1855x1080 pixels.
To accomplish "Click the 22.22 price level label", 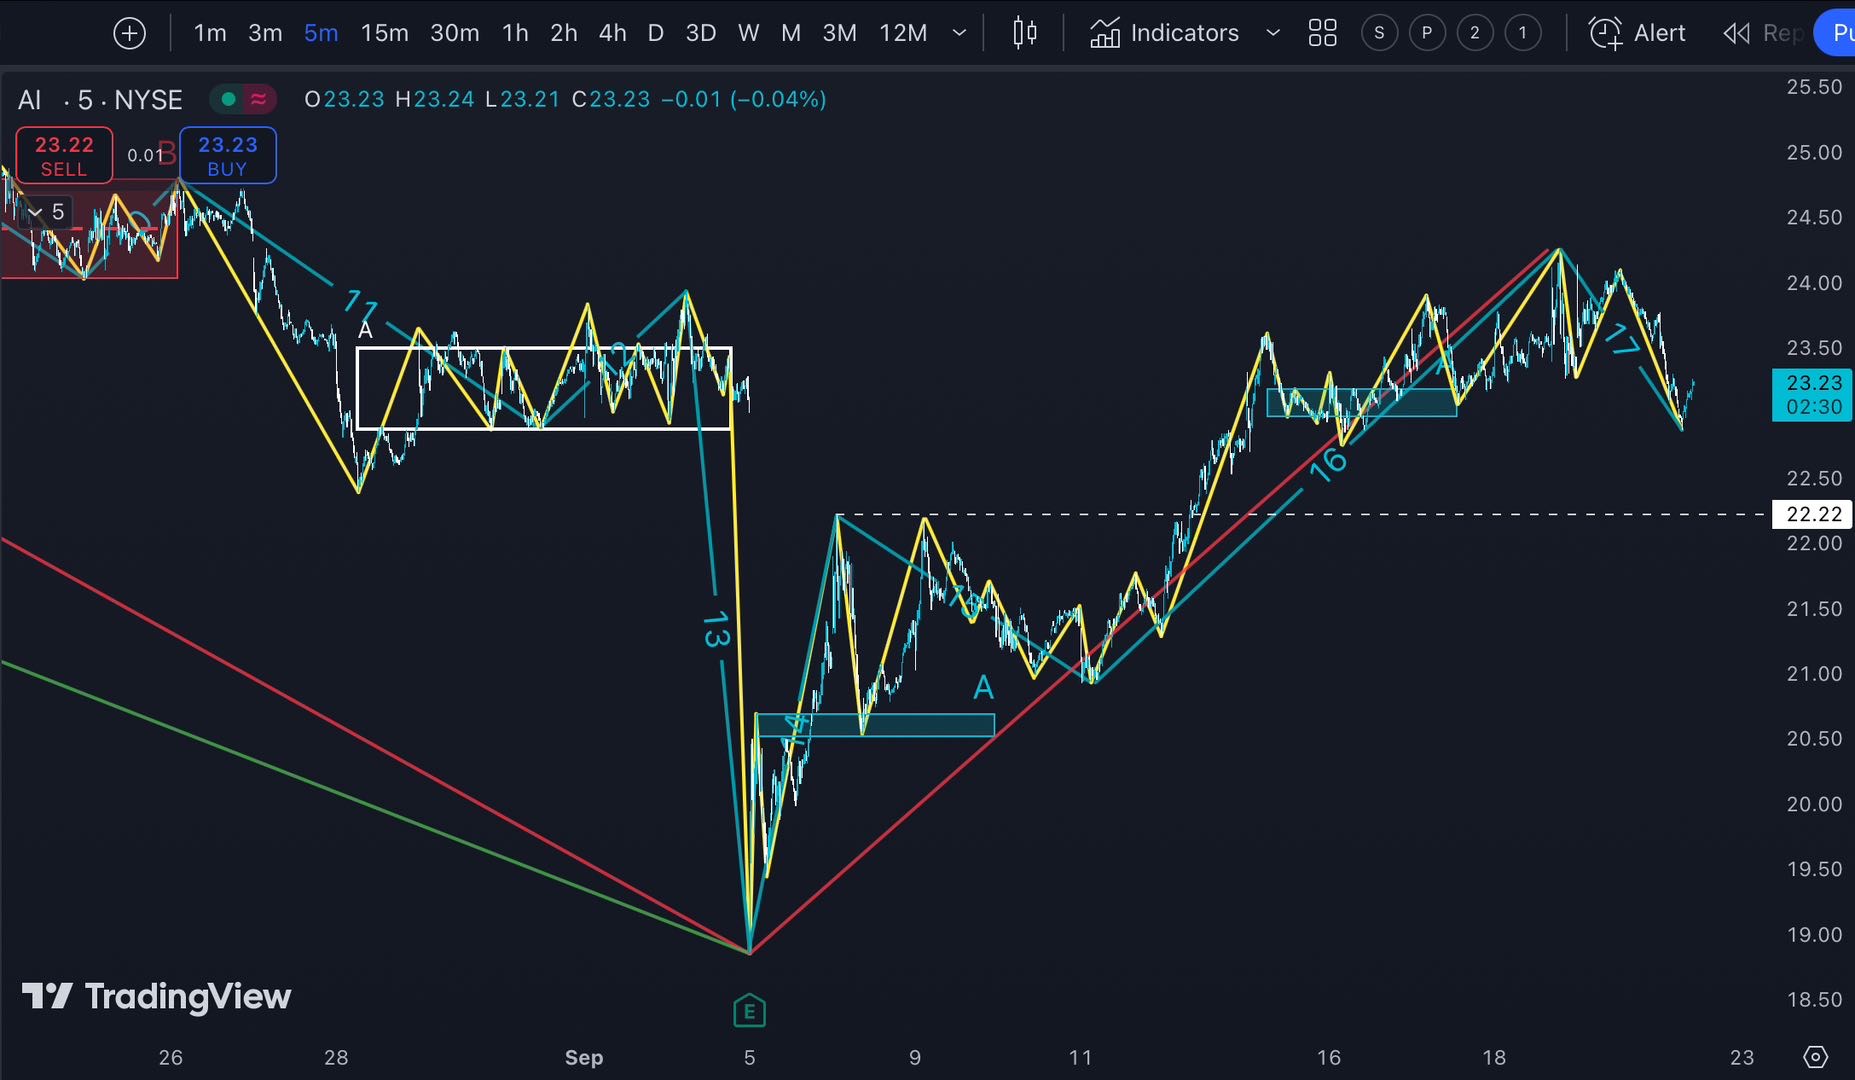I will (1813, 514).
